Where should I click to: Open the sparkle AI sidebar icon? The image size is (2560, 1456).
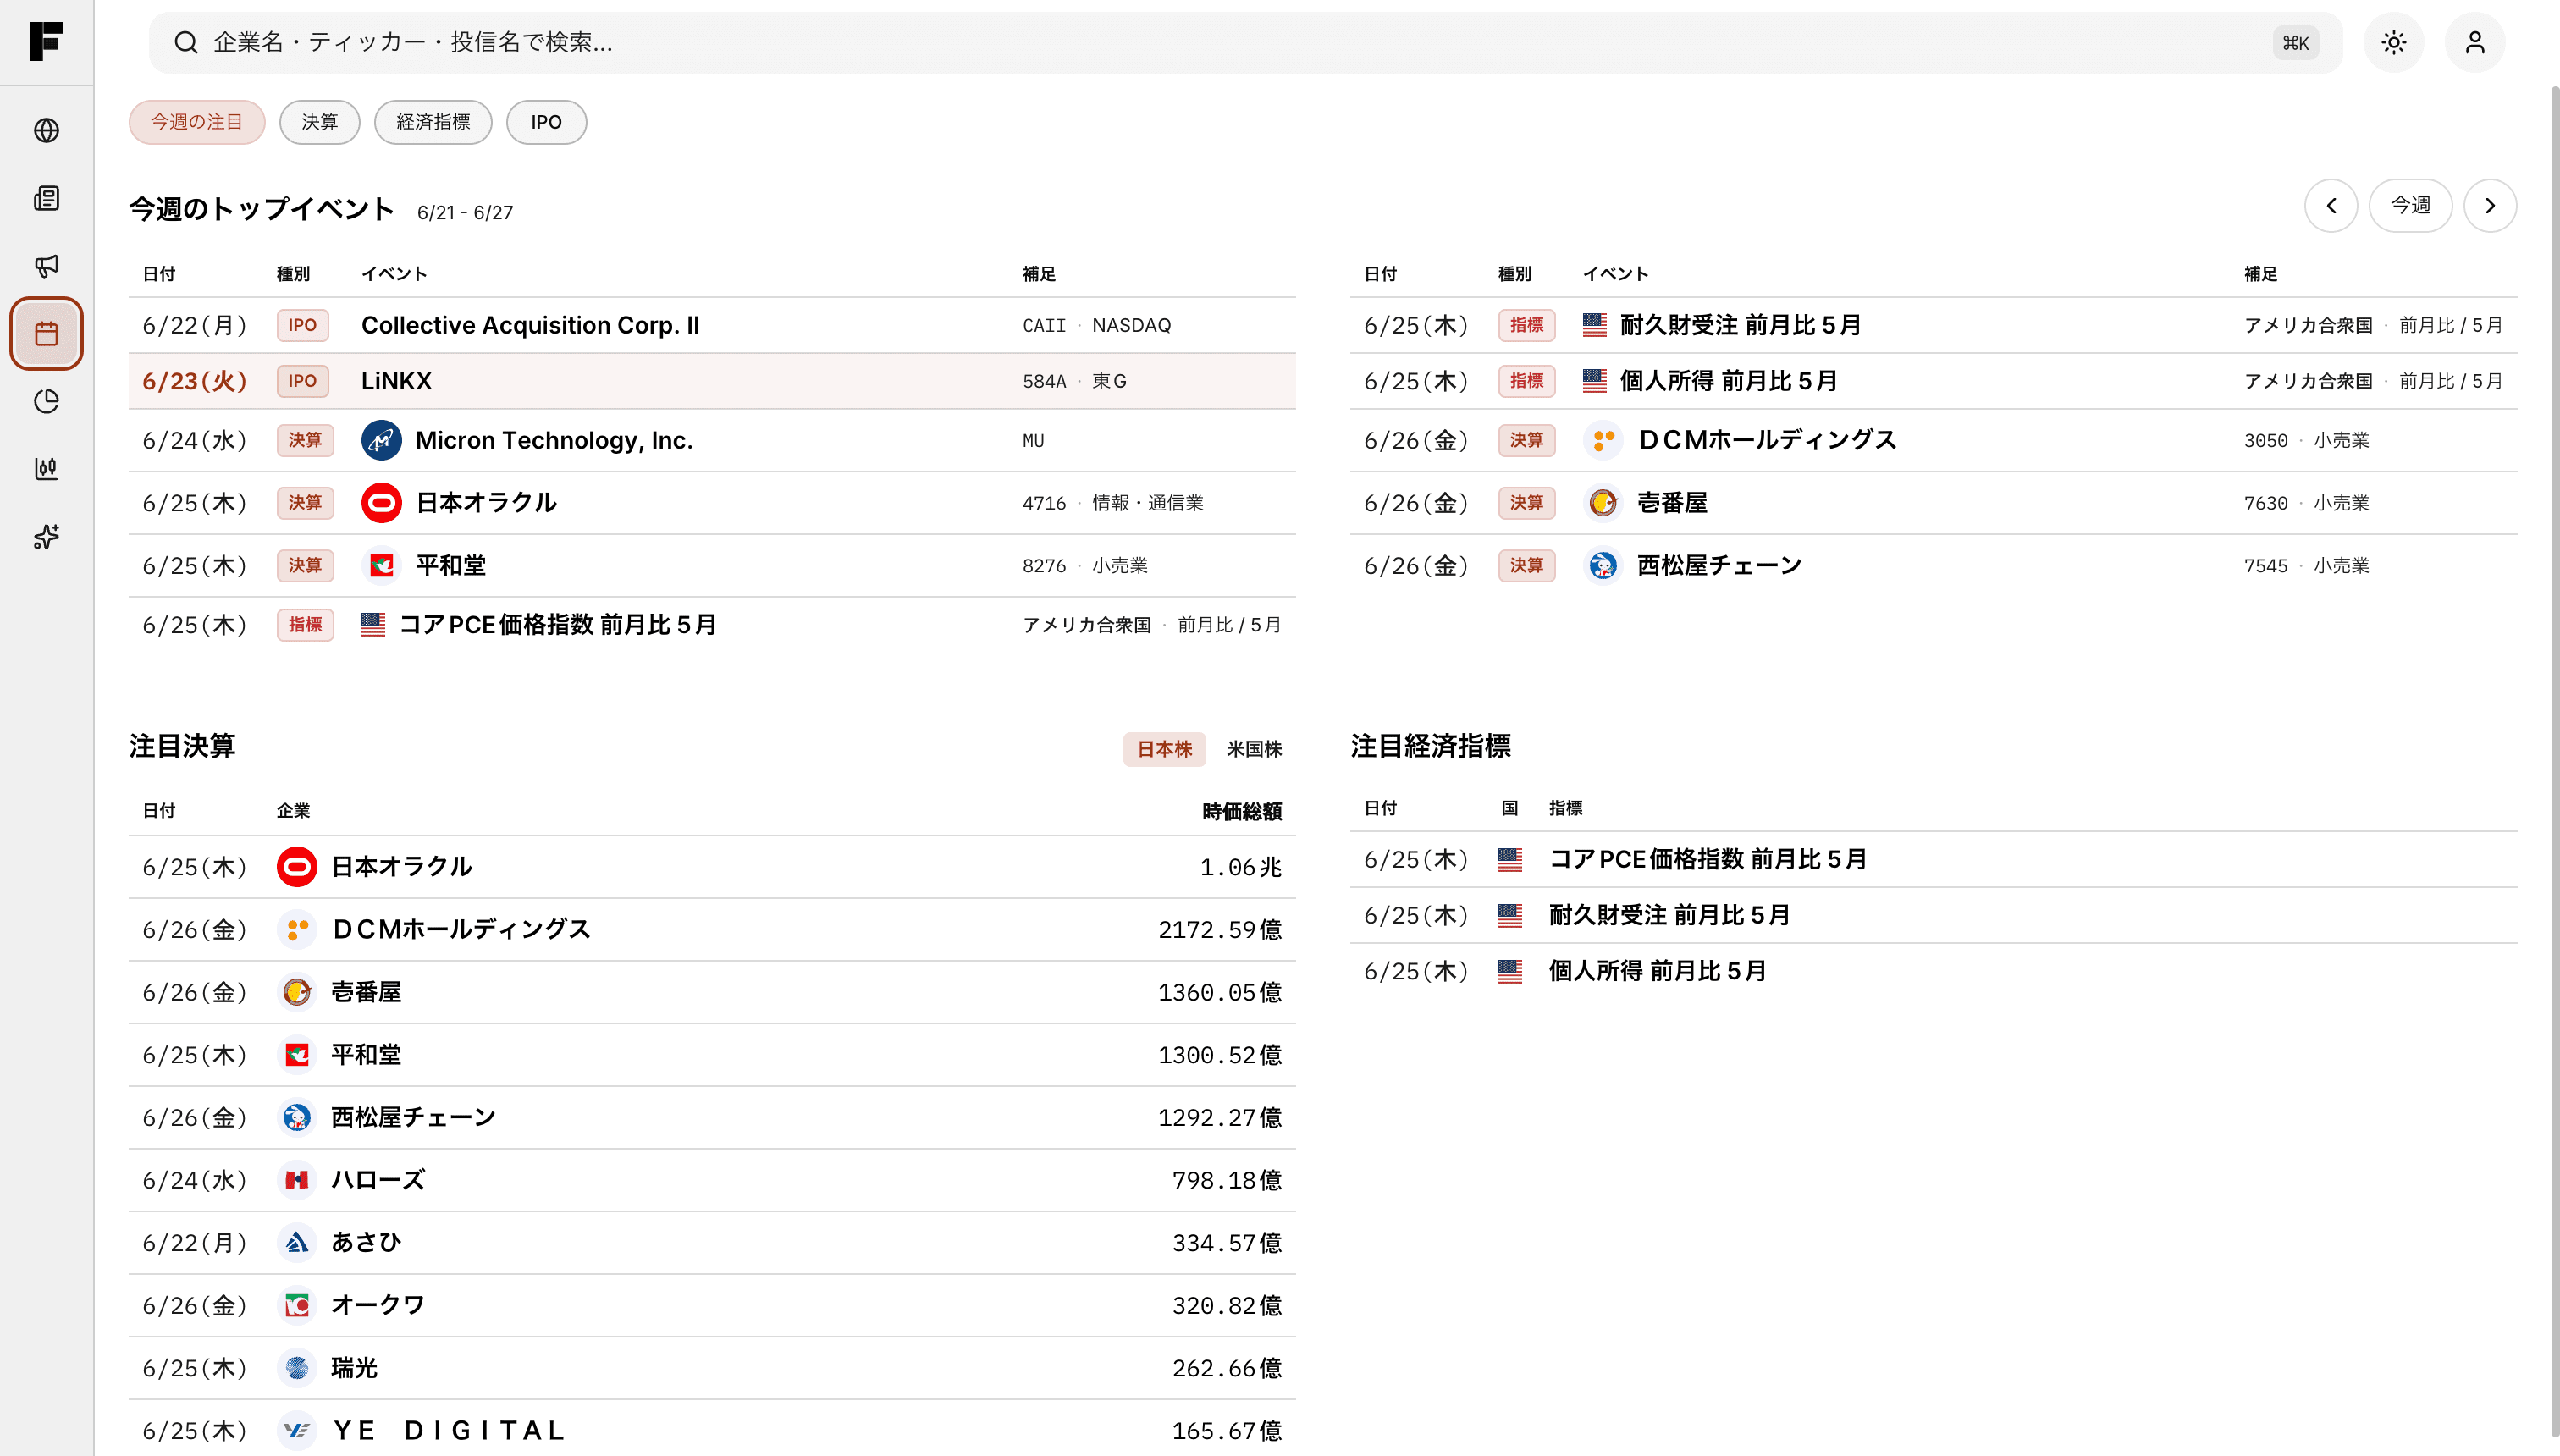(x=46, y=537)
